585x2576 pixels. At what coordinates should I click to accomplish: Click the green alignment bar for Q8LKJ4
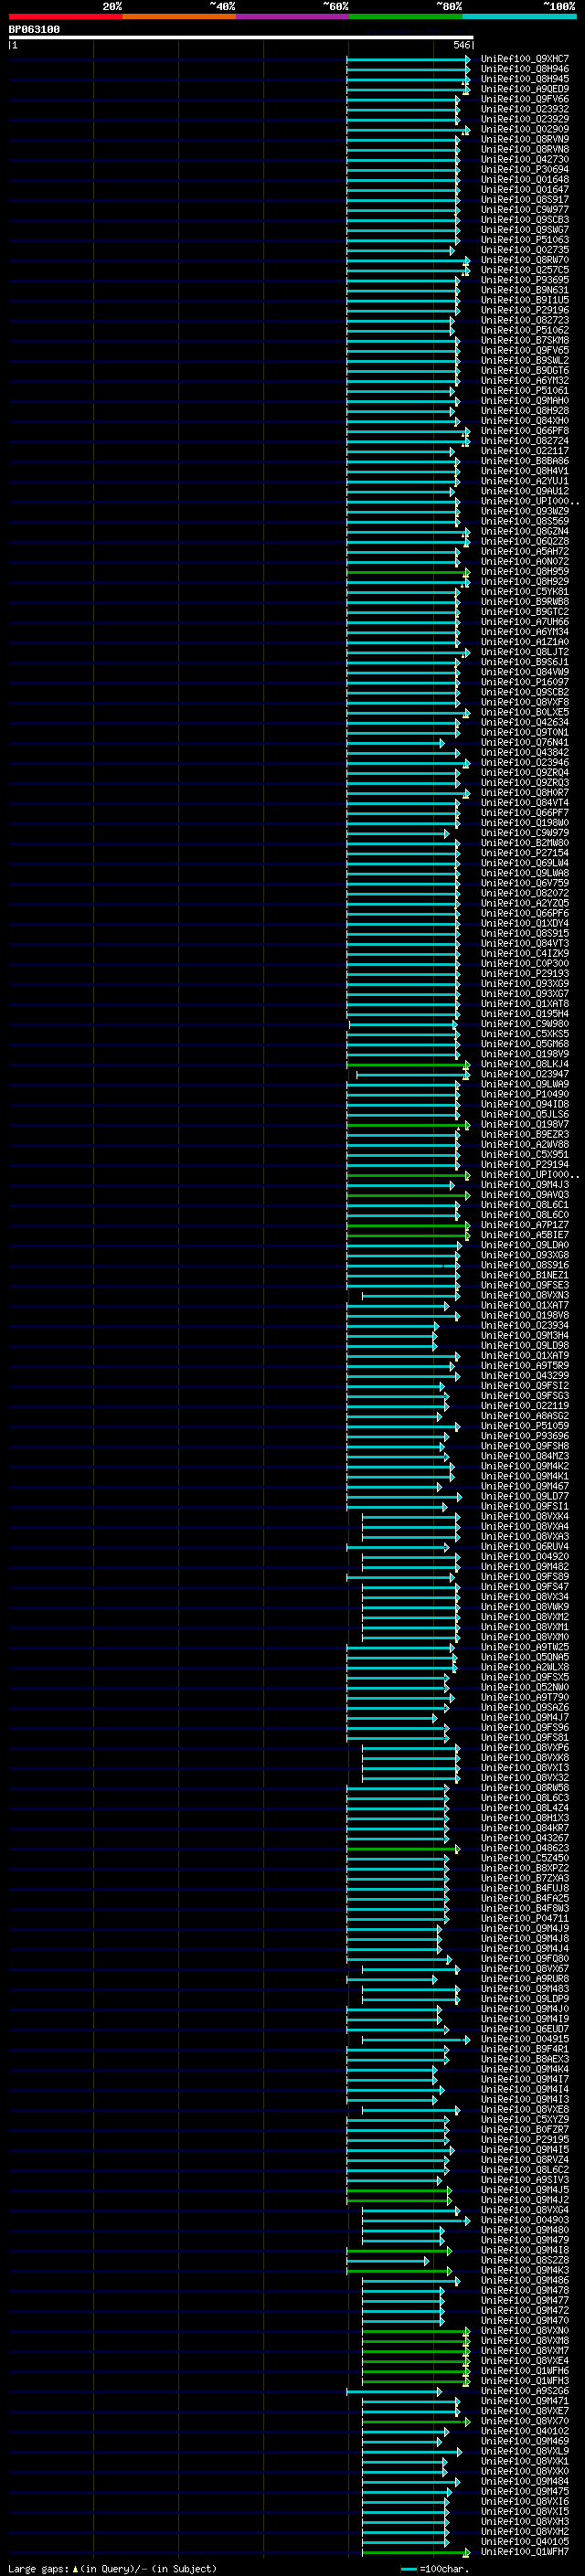(x=408, y=1064)
